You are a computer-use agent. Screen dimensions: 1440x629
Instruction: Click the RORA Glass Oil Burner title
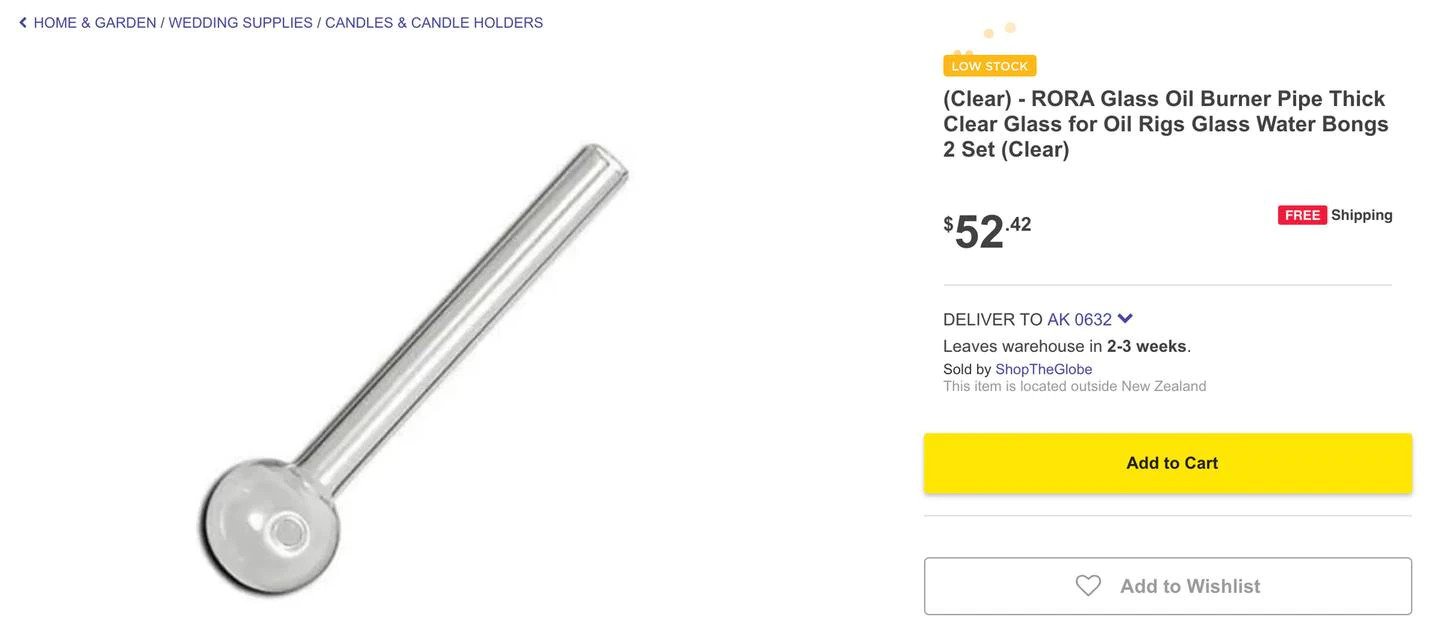click(x=1165, y=124)
